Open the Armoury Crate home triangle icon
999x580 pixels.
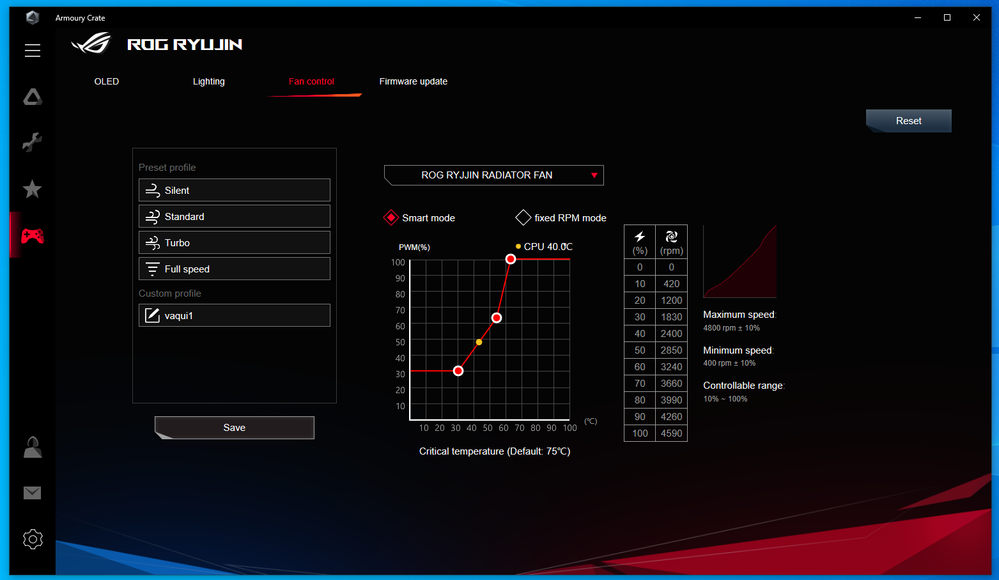[32, 97]
